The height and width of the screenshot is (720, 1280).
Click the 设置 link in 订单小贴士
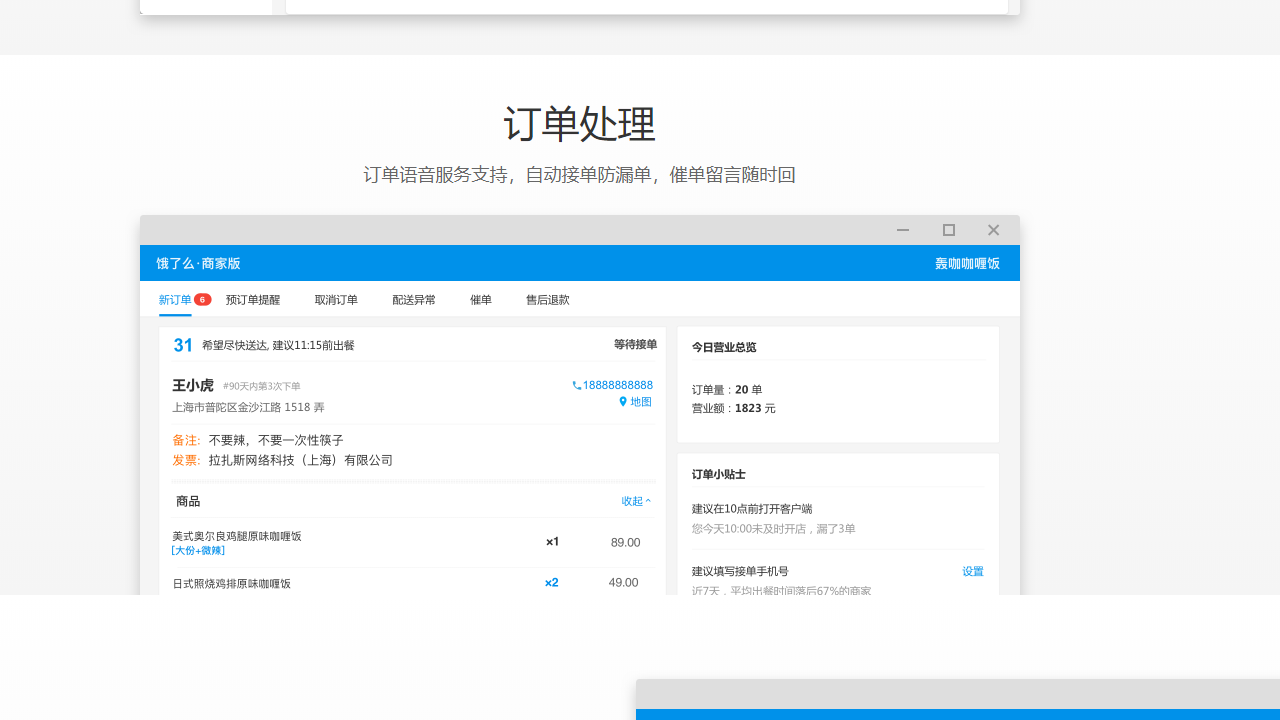pos(972,571)
